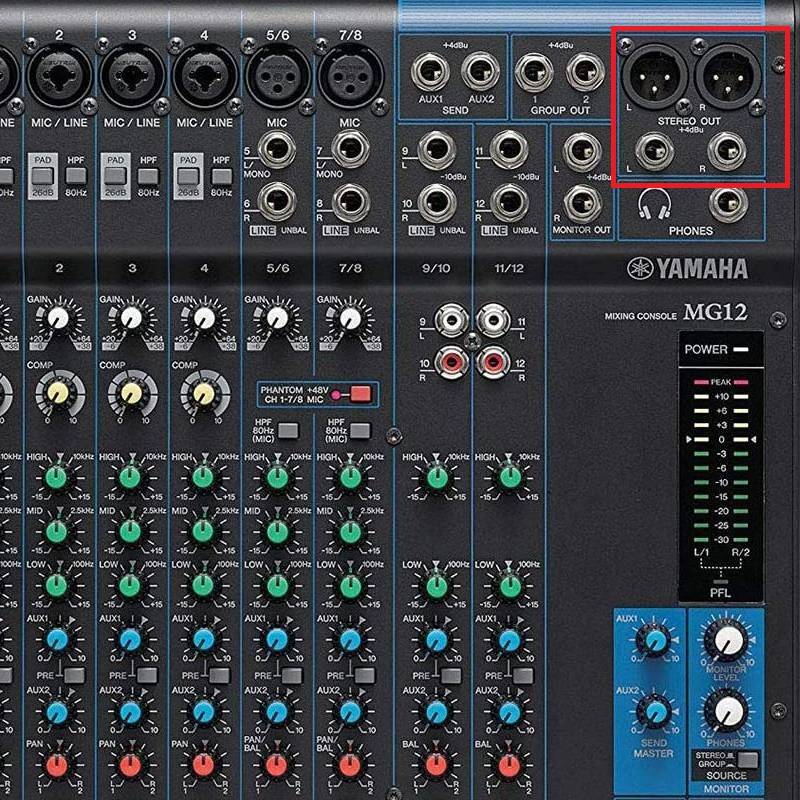
Task: Click AUX1 knob on channel 3
Action: [x=131, y=640]
